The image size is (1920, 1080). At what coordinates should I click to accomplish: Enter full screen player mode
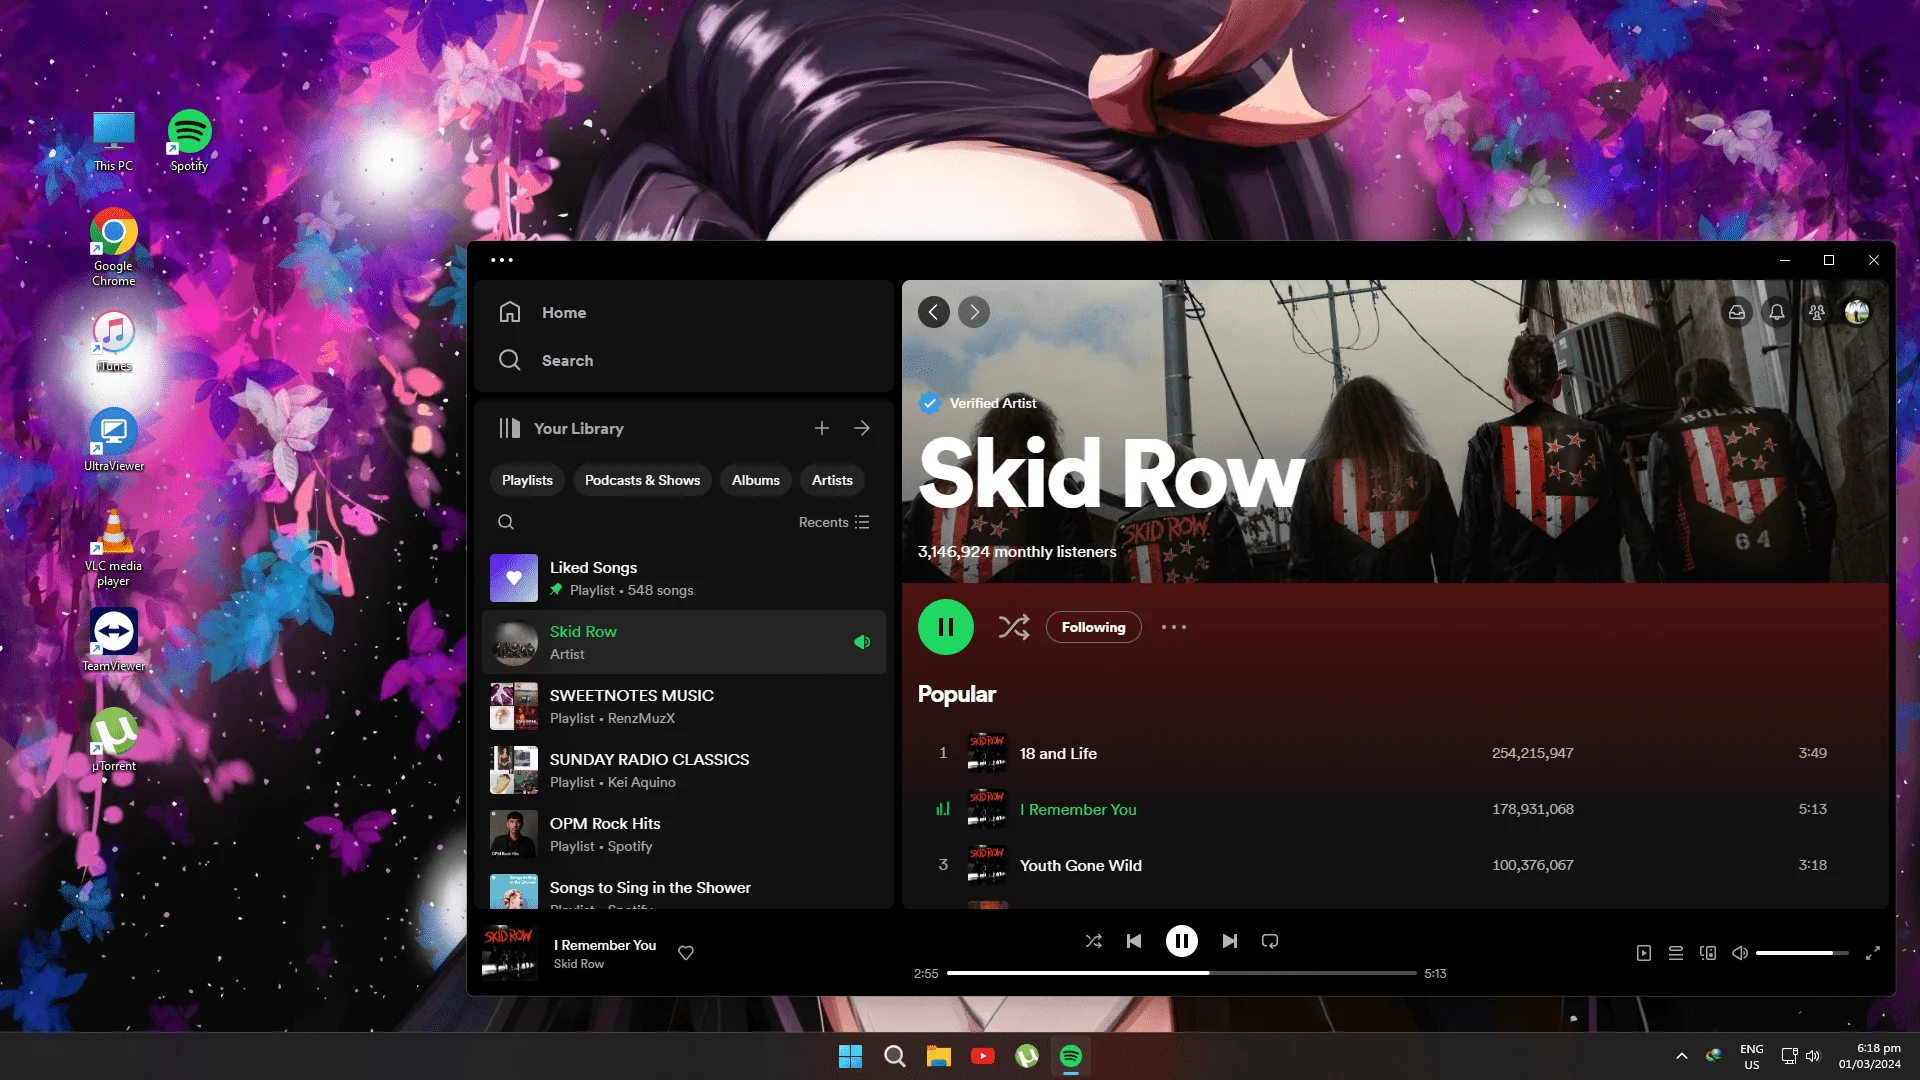pos(1873,953)
